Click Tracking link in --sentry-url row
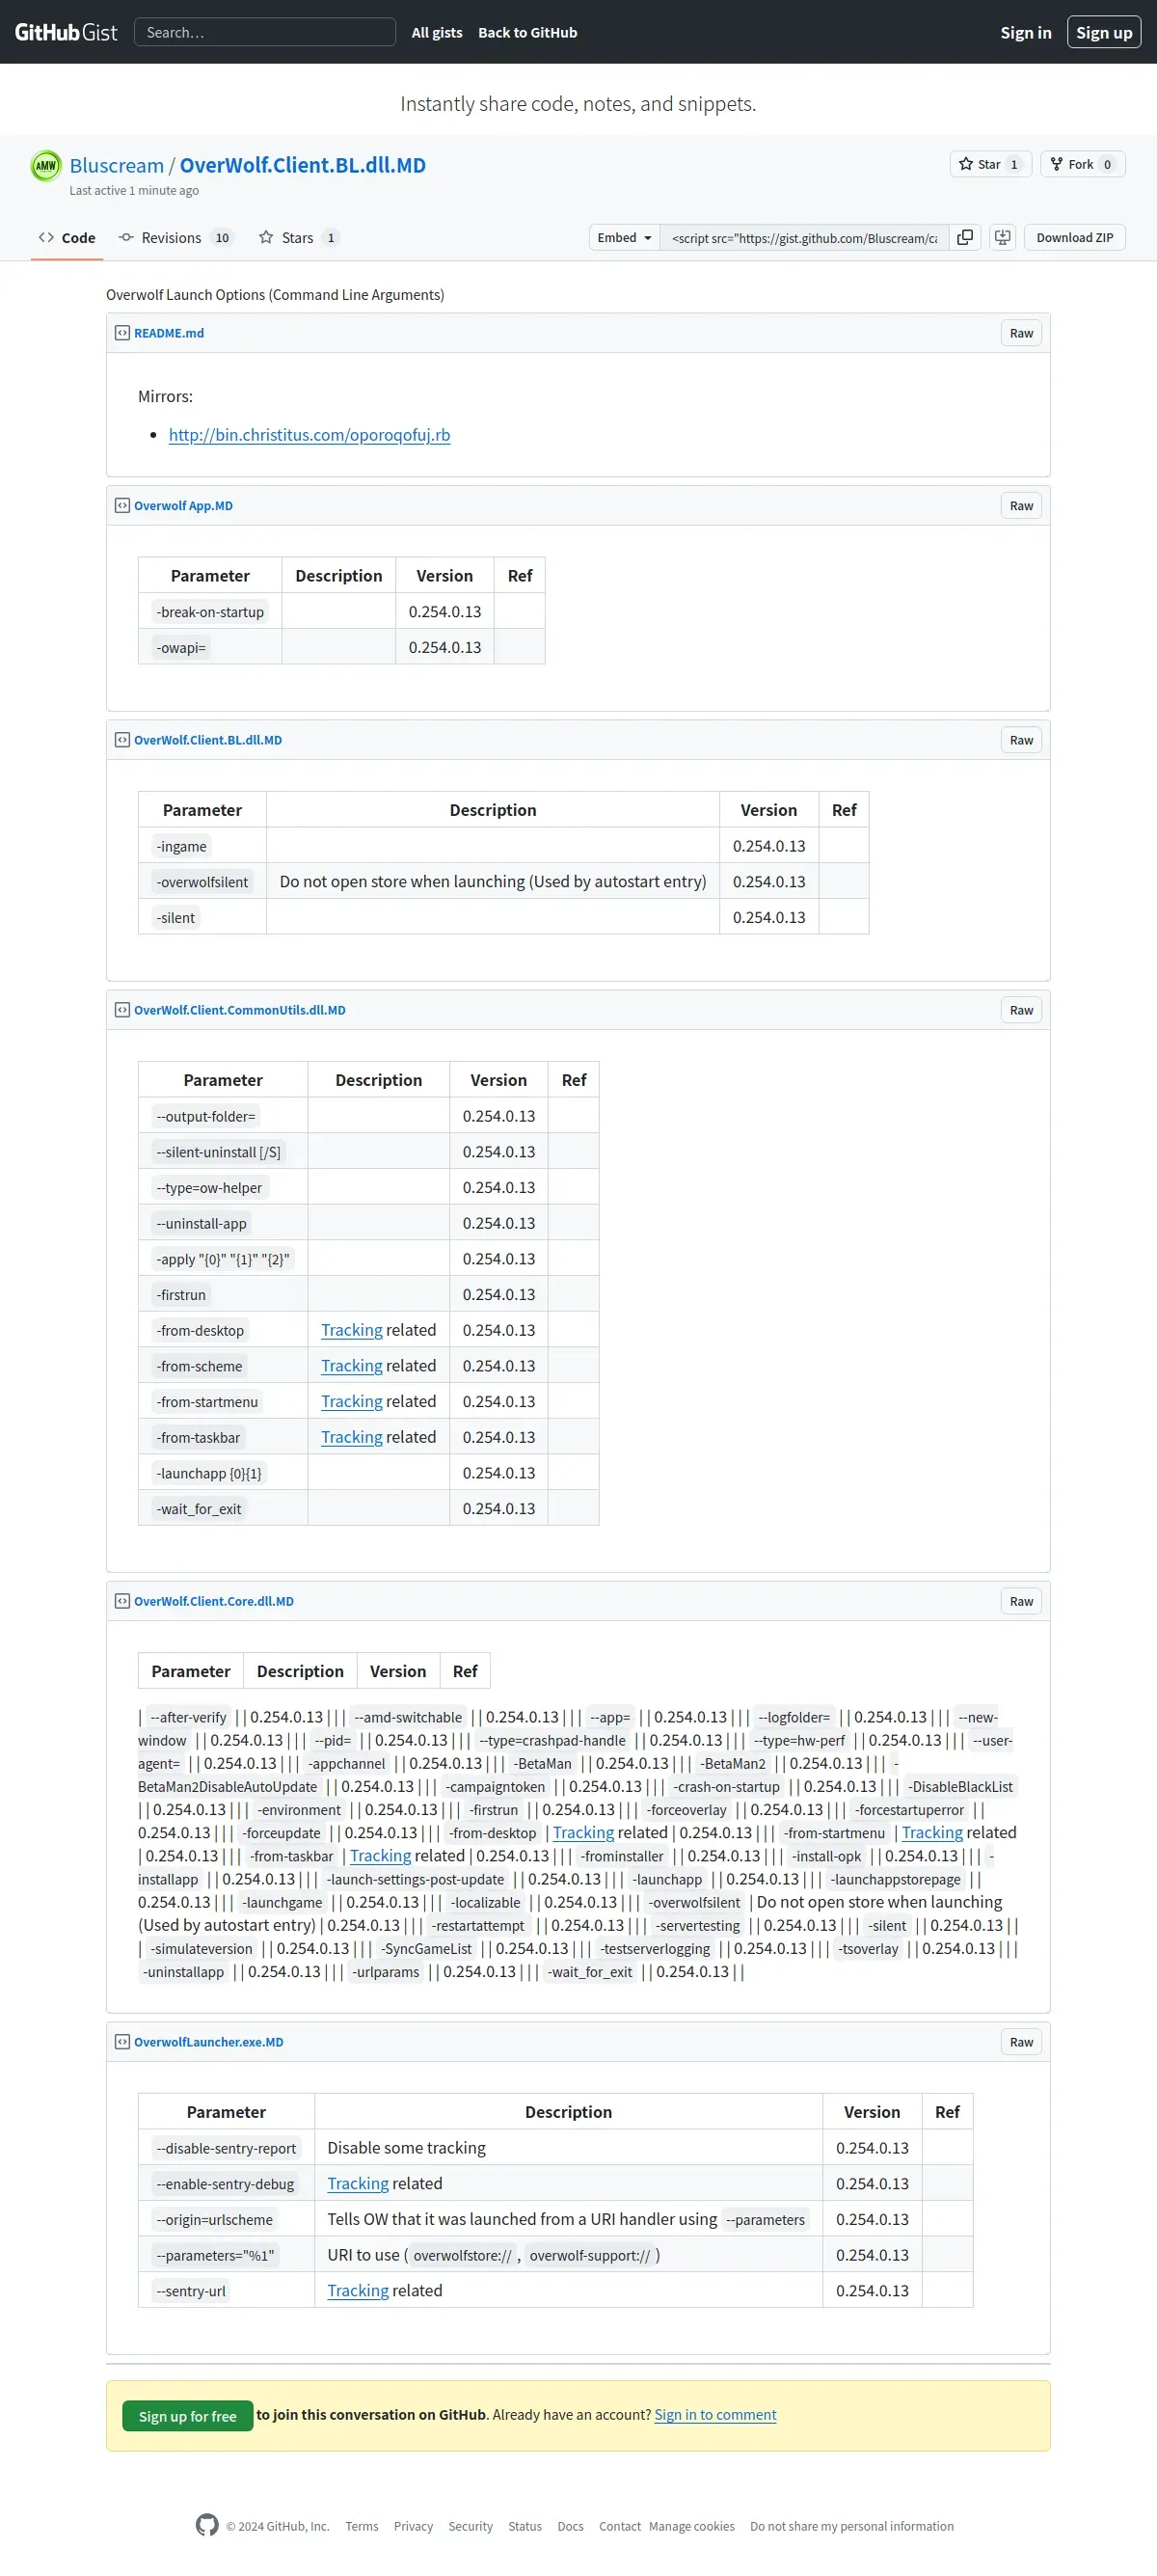This screenshot has width=1157, height=2576. coord(358,2291)
